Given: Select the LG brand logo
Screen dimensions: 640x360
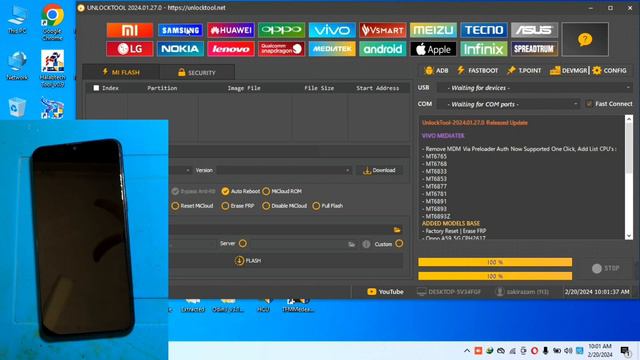Looking at the screenshot, I should (130, 49).
